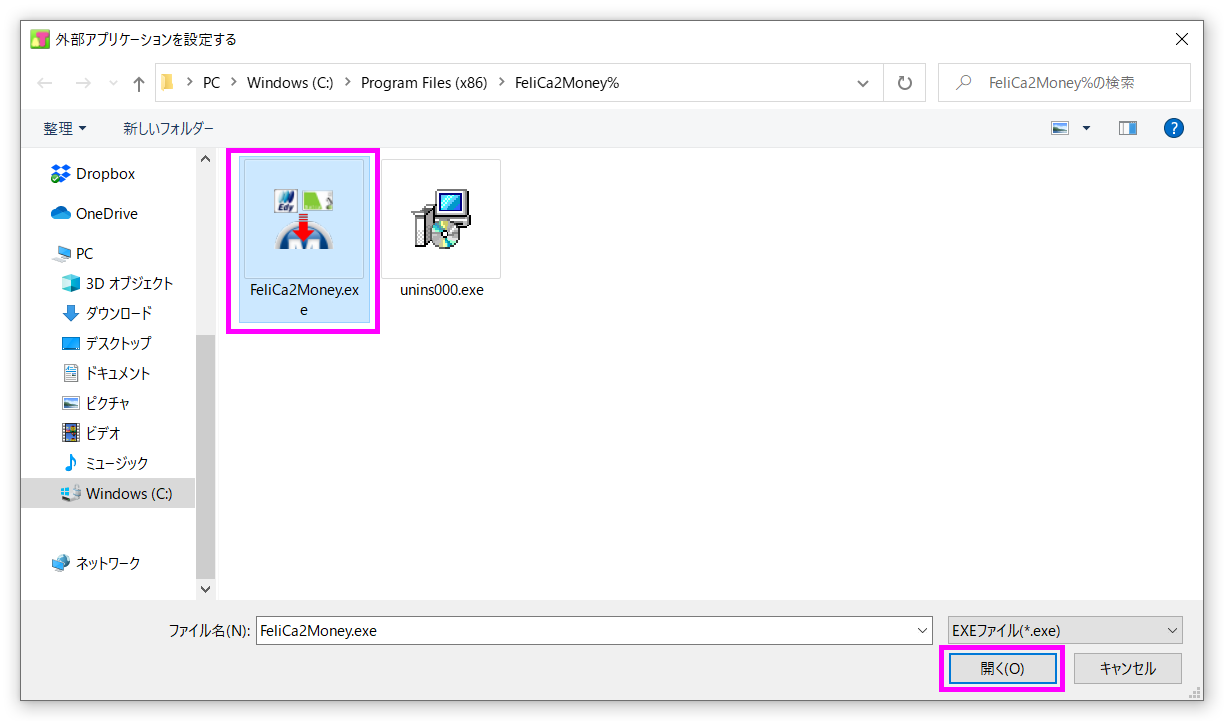Open the 整理 menu
The image size is (1224, 721).
pyautogui.click(x=64, y=129)
